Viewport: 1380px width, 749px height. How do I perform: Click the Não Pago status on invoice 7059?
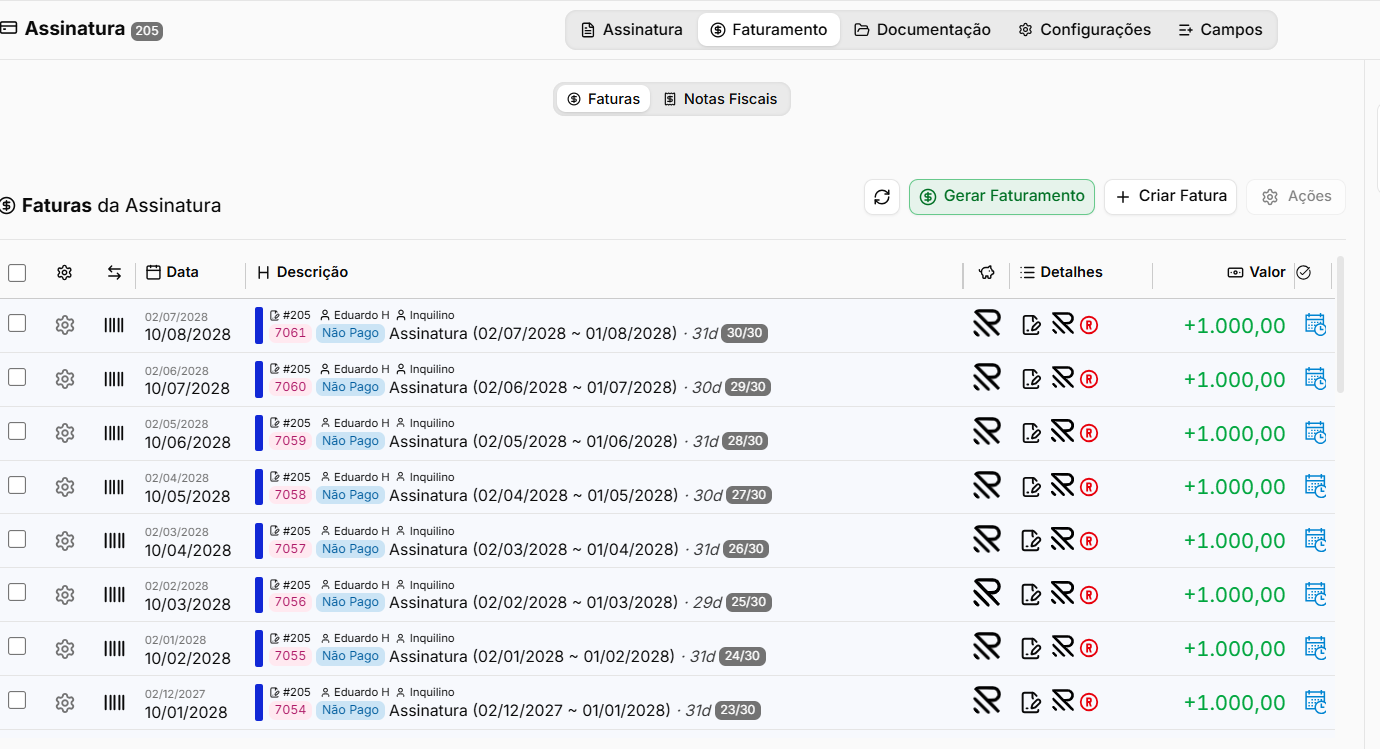(350, 441)
